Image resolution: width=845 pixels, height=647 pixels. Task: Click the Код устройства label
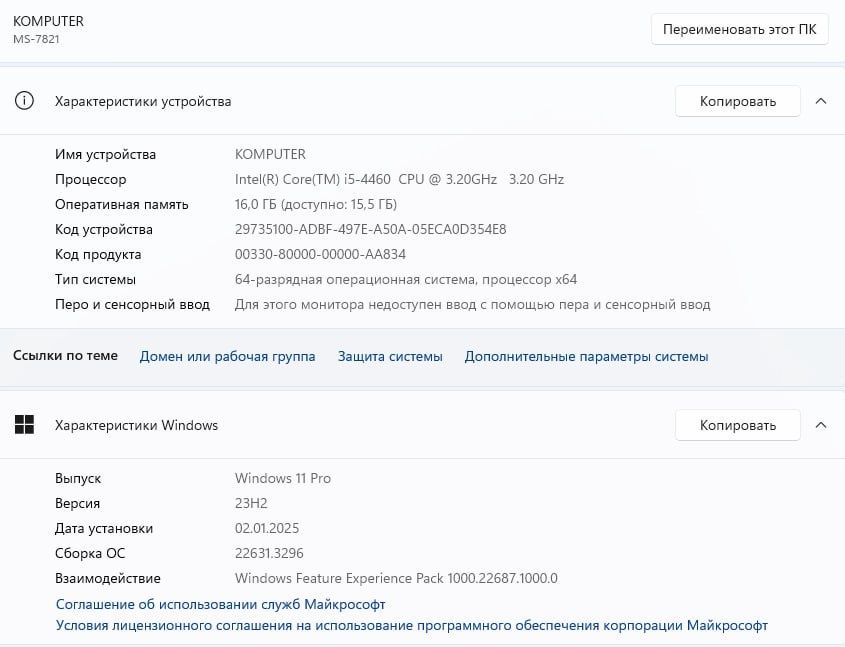click(103, 229)
